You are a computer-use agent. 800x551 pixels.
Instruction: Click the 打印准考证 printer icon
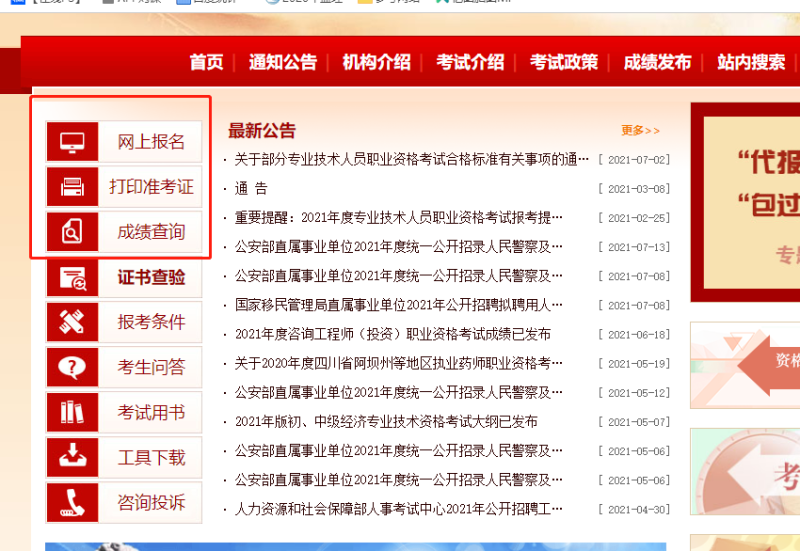pyautogui.click(x=72, y=187)
